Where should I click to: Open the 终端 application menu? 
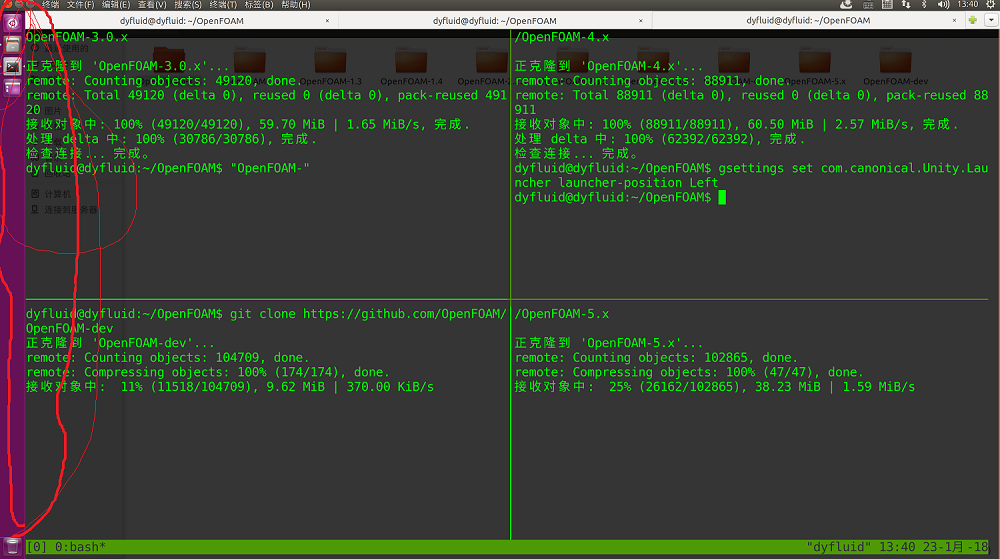coord(50,4)
